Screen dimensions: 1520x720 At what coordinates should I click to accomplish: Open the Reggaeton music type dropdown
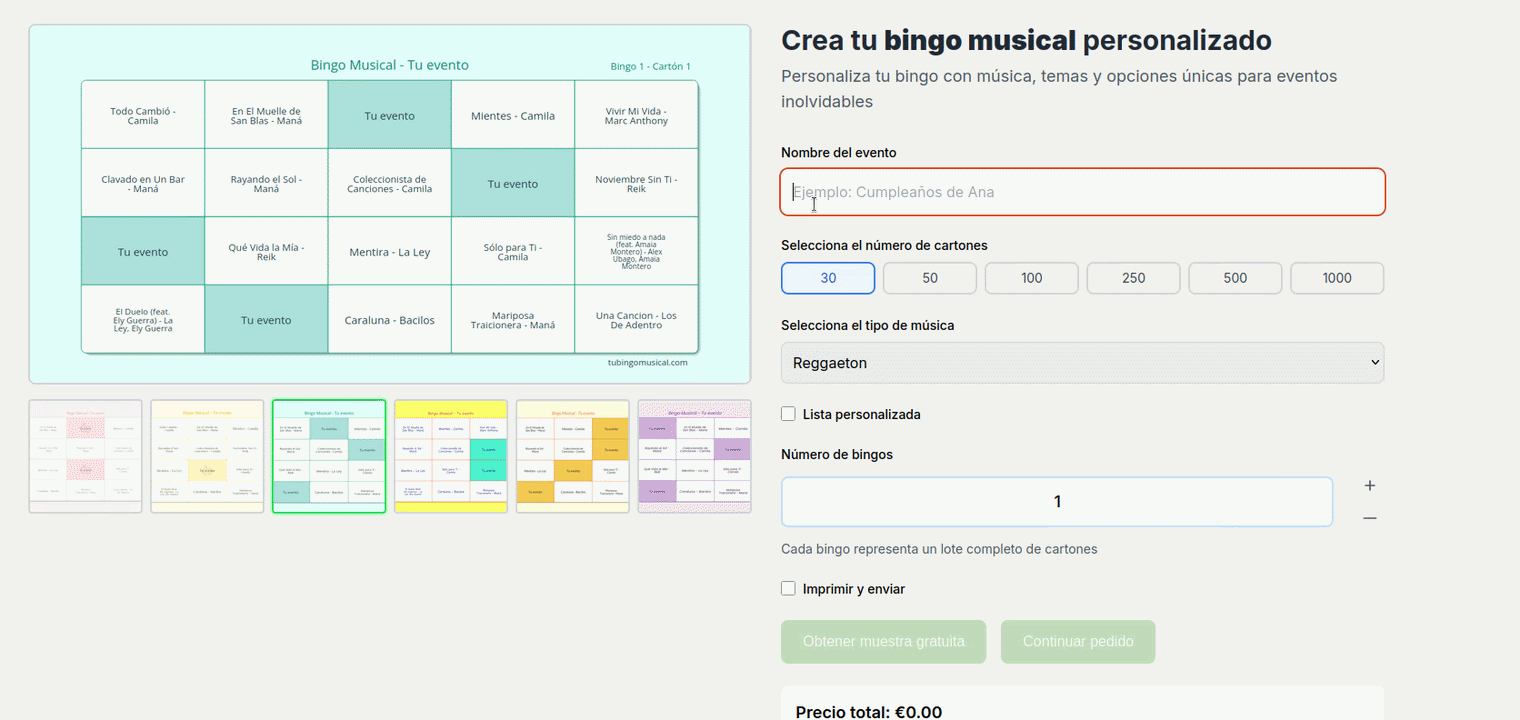[x=1082, y=363]
